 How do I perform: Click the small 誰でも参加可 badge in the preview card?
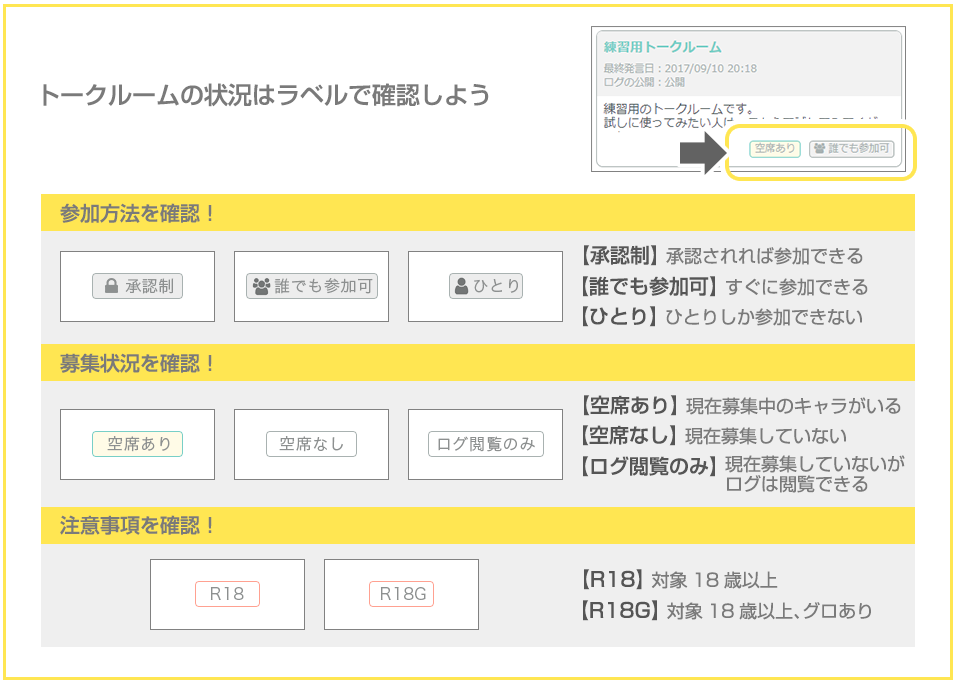851,149
